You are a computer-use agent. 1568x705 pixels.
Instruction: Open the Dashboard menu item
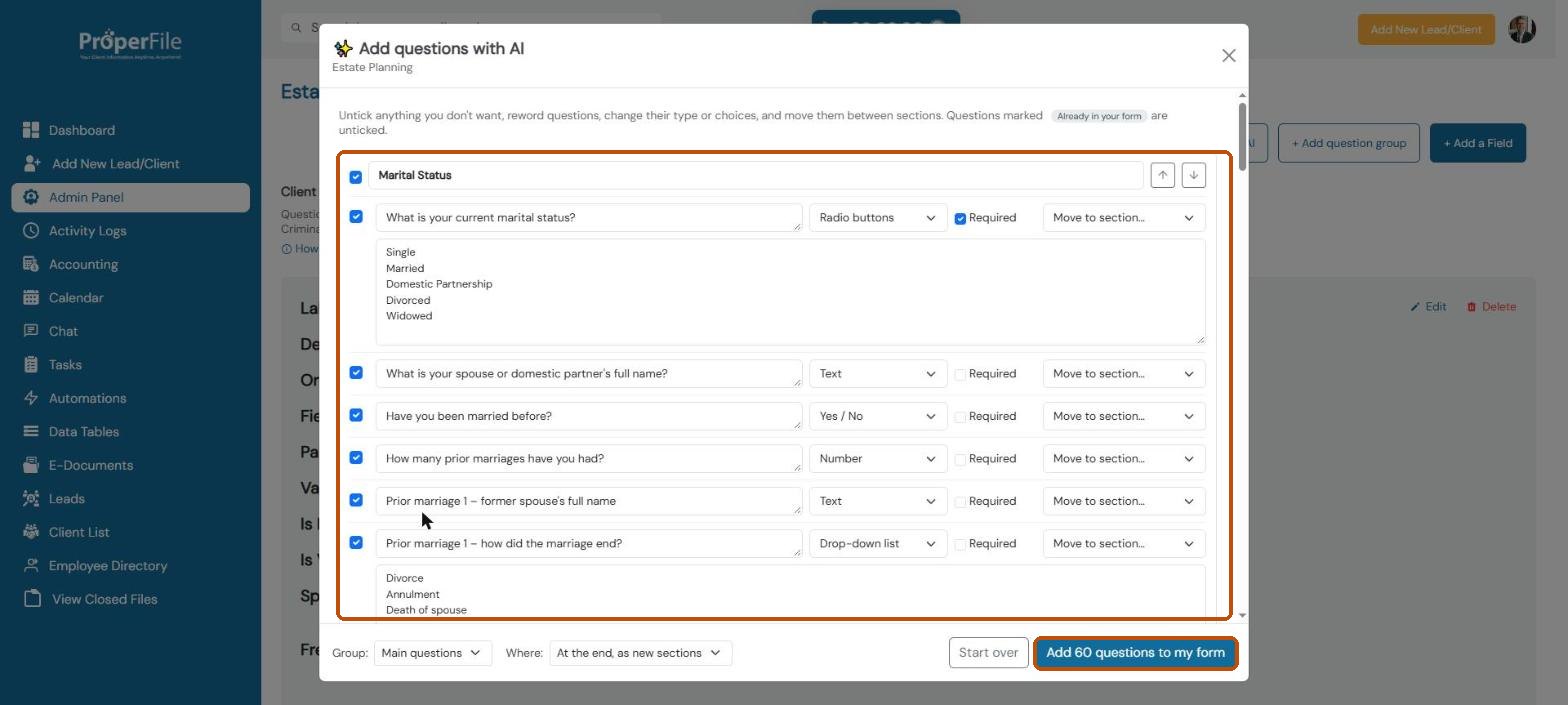click(x=82, y=130)
